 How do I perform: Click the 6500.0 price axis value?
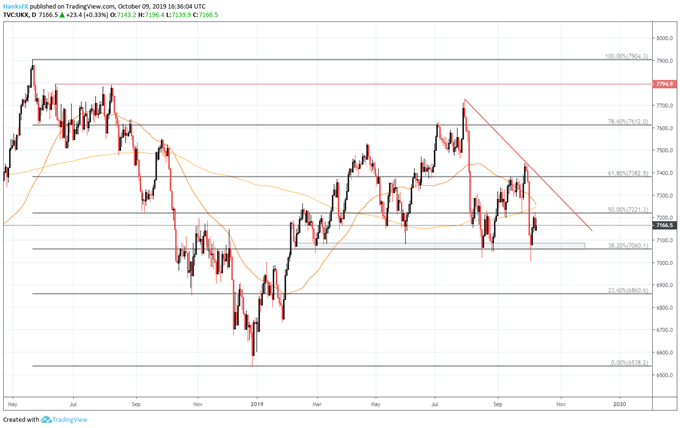pyautogui.click(x=664, y=375)
